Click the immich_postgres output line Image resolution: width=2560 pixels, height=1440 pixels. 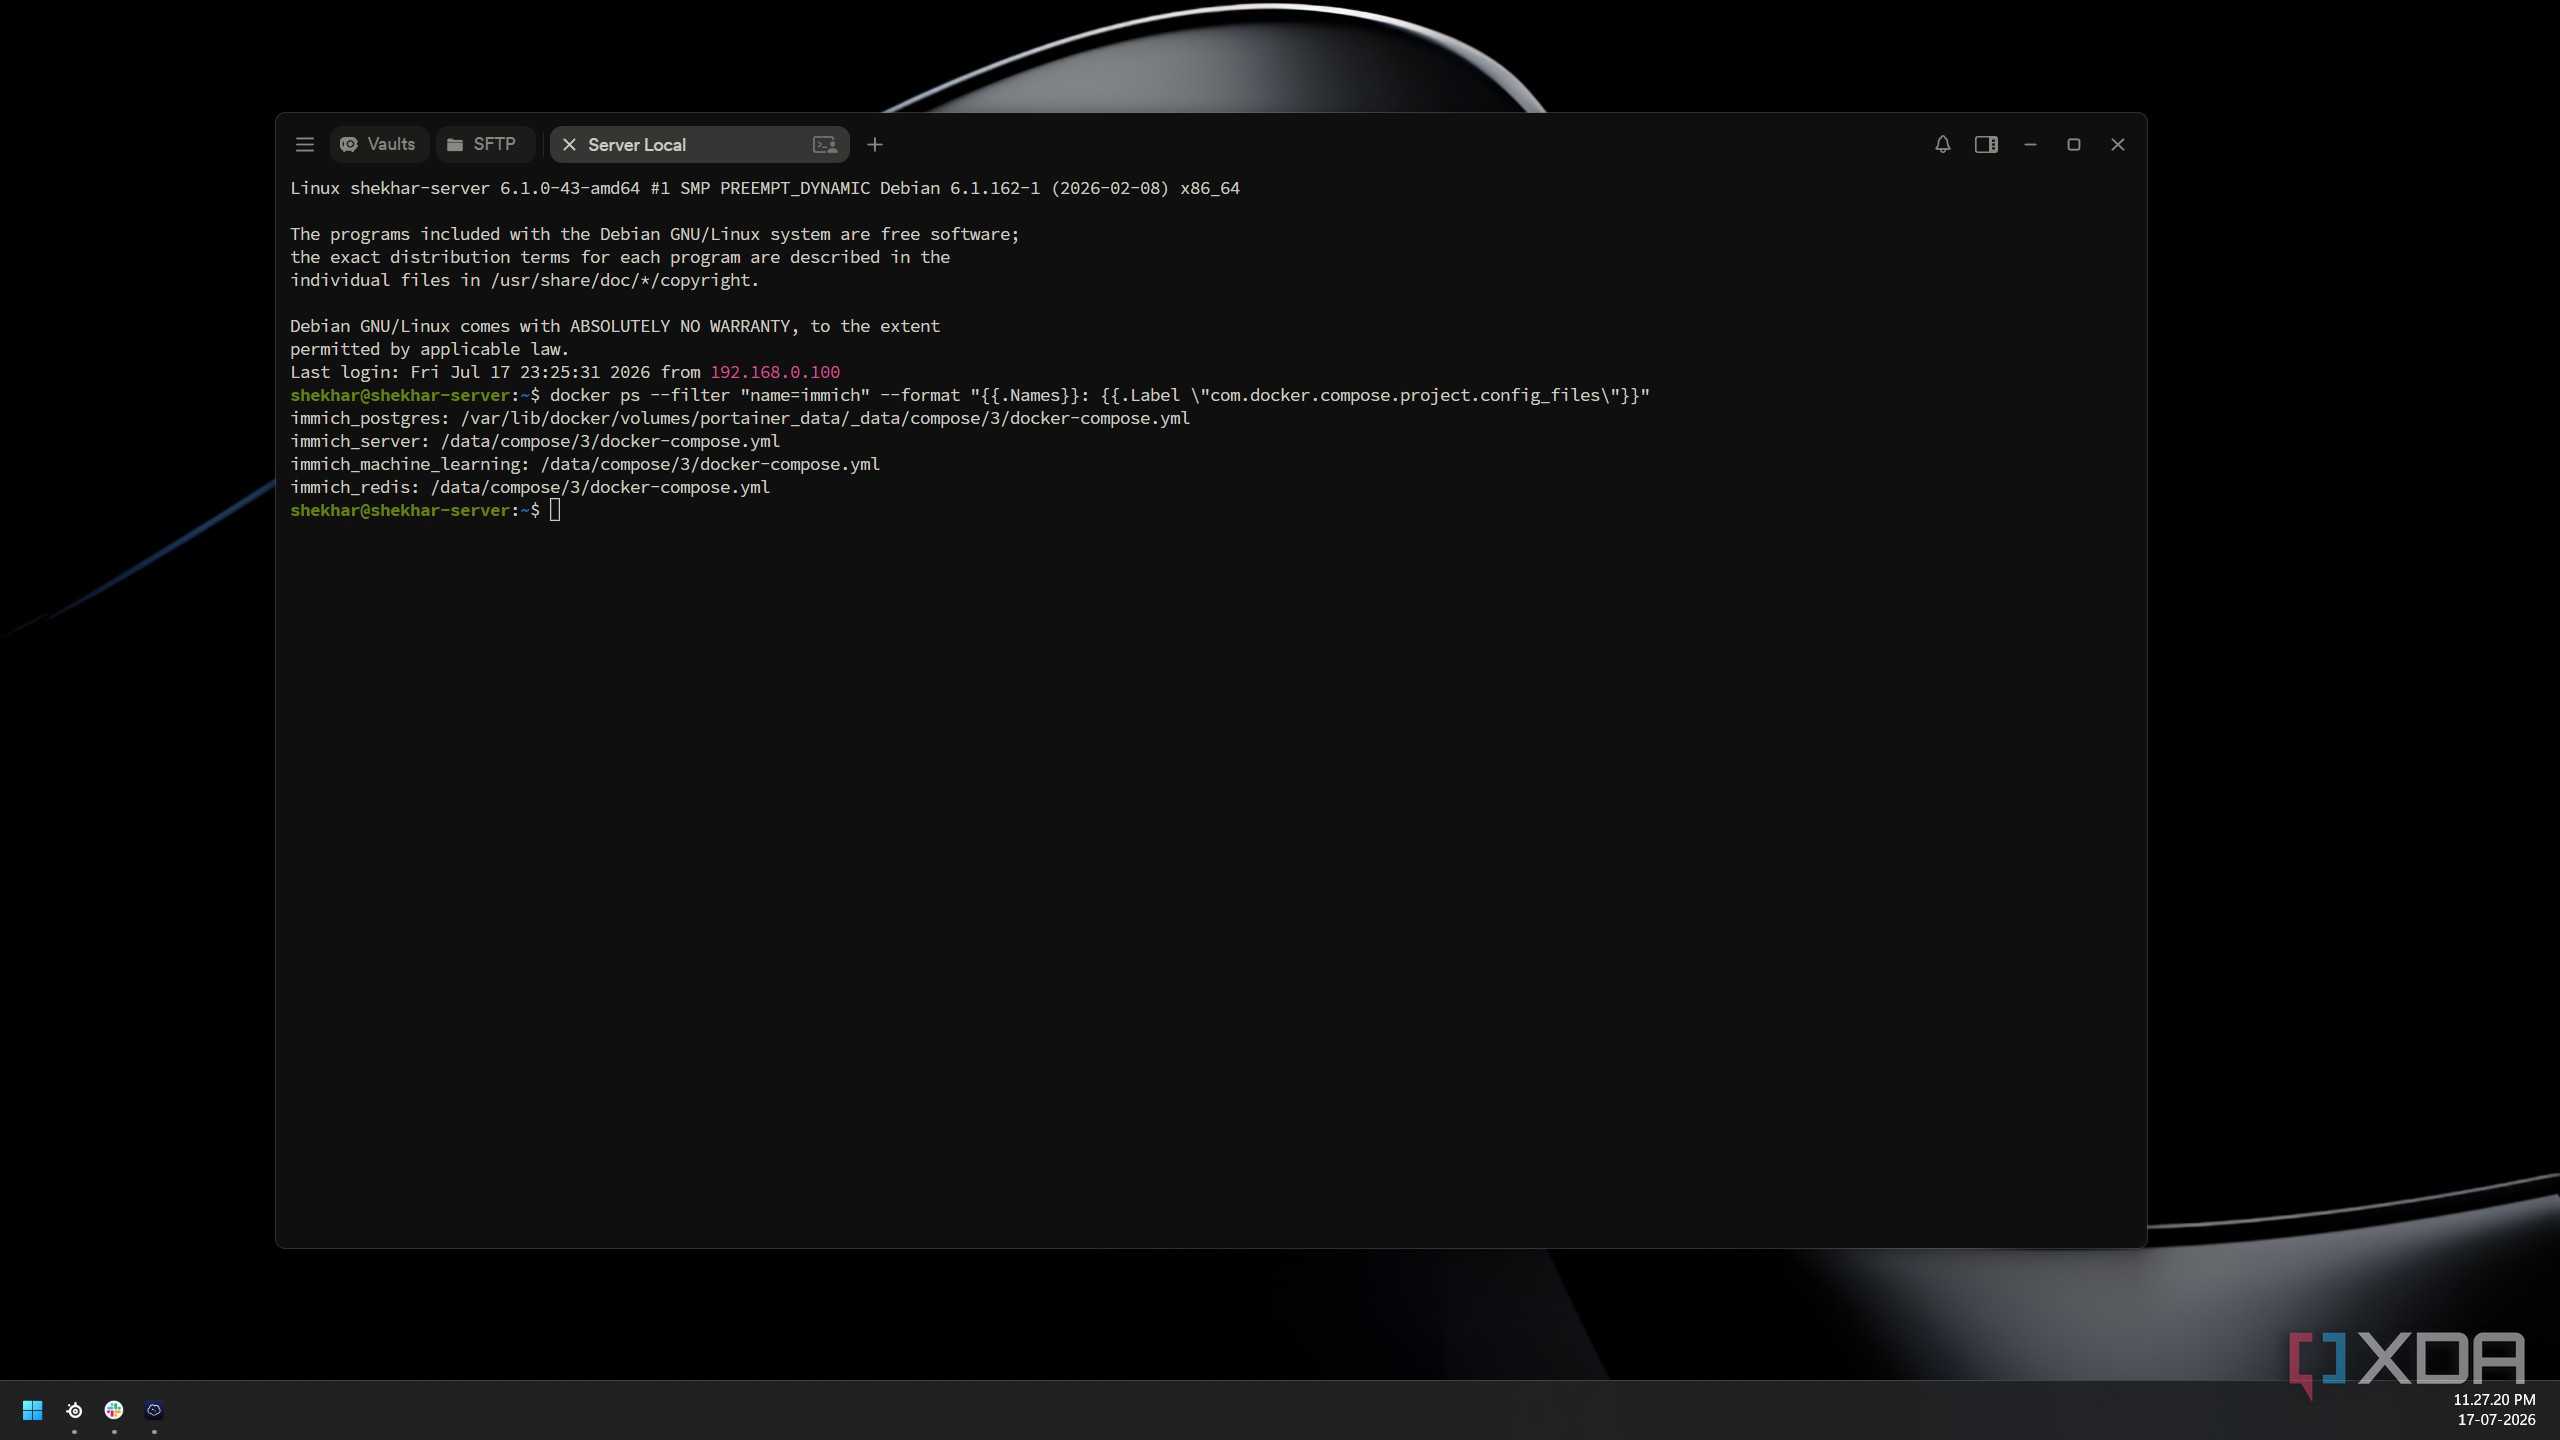click(740, 418)
